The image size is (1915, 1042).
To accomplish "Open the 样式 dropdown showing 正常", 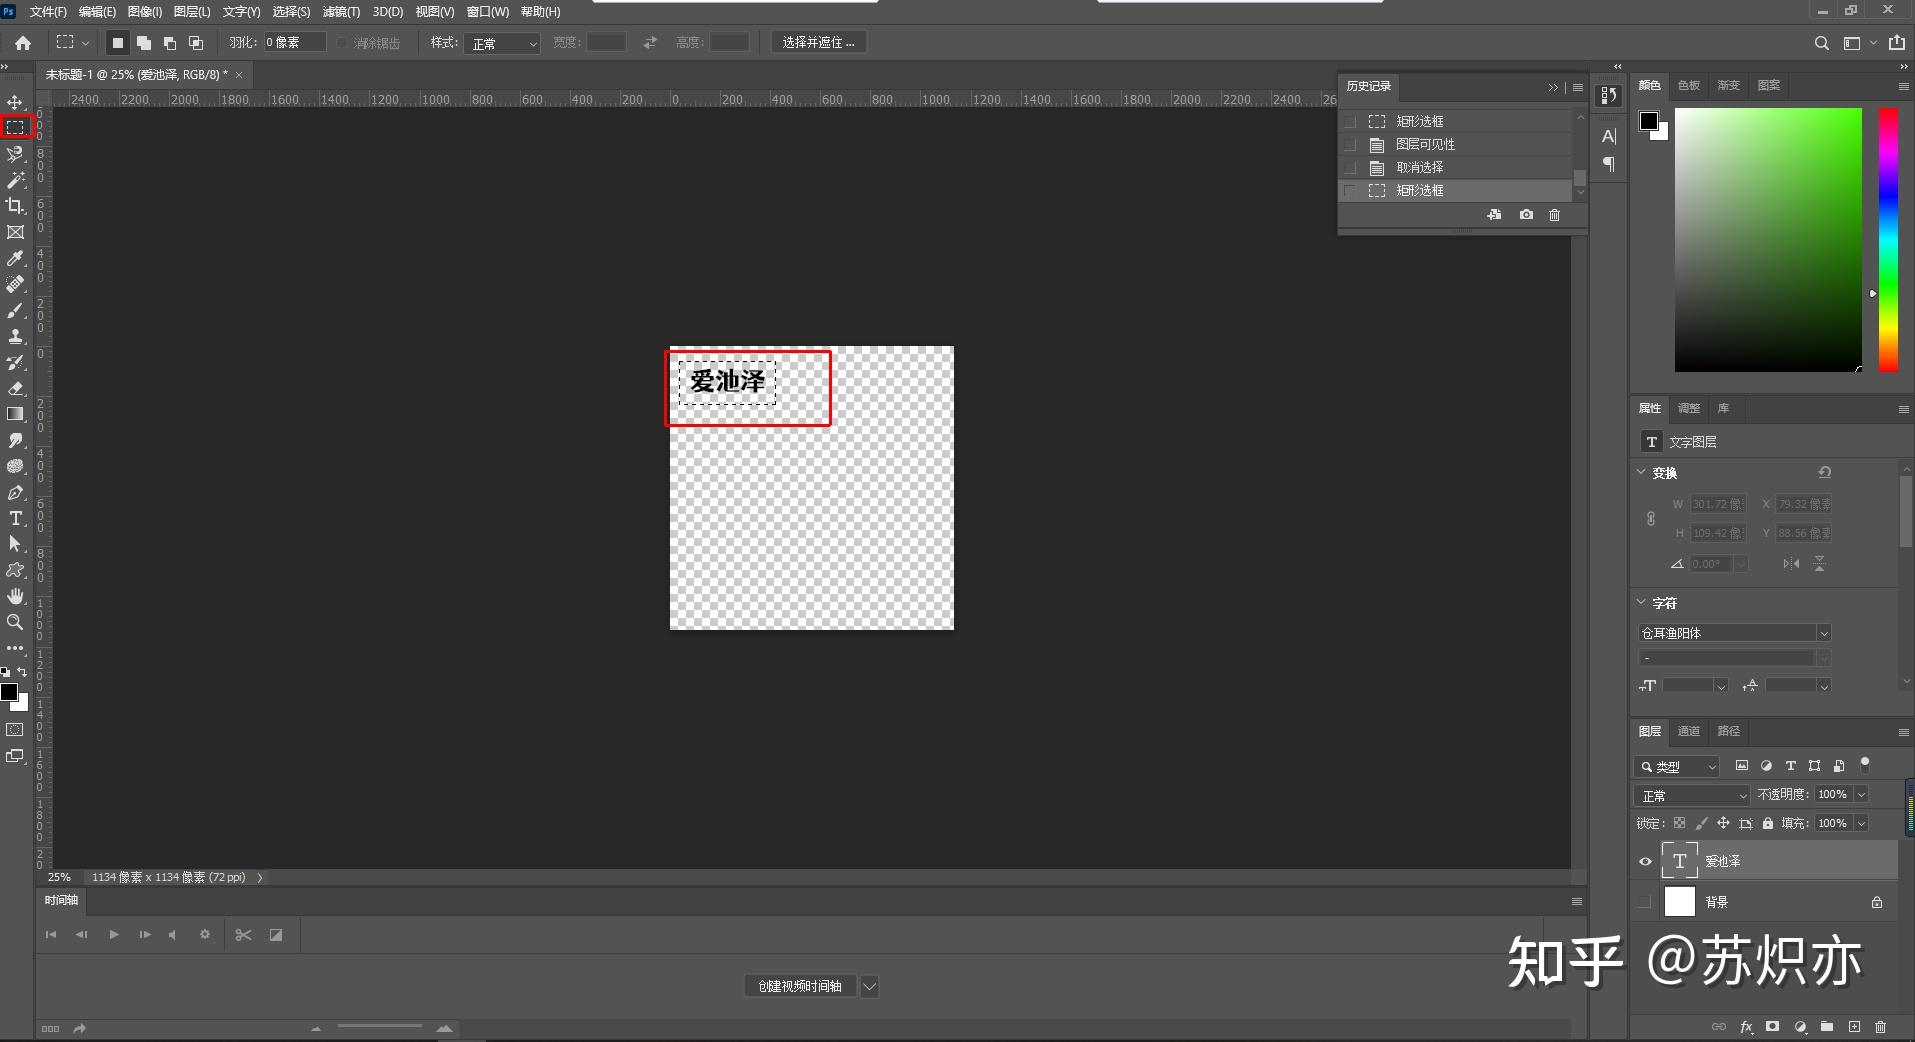I will tap(502, 43).
